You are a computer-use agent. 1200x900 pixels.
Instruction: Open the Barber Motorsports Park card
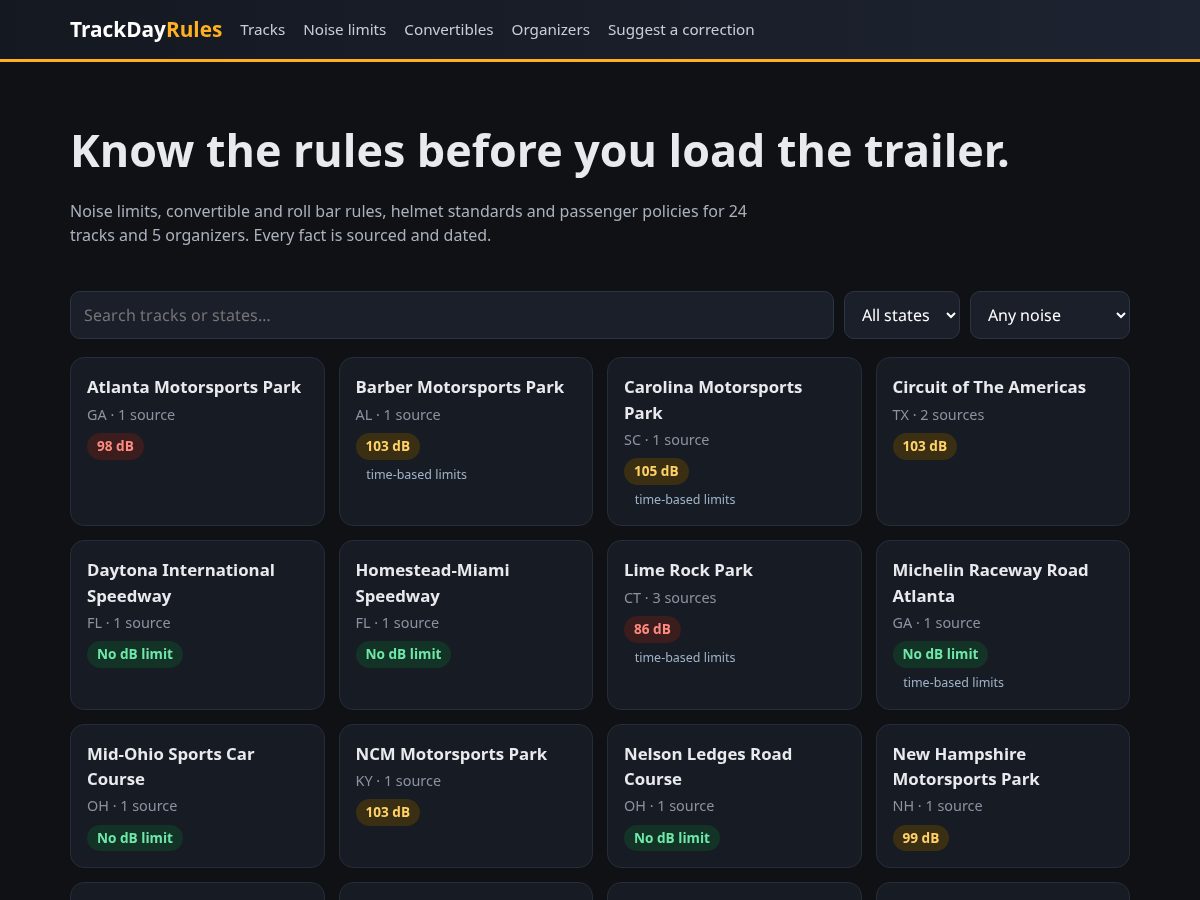point(466,441)
